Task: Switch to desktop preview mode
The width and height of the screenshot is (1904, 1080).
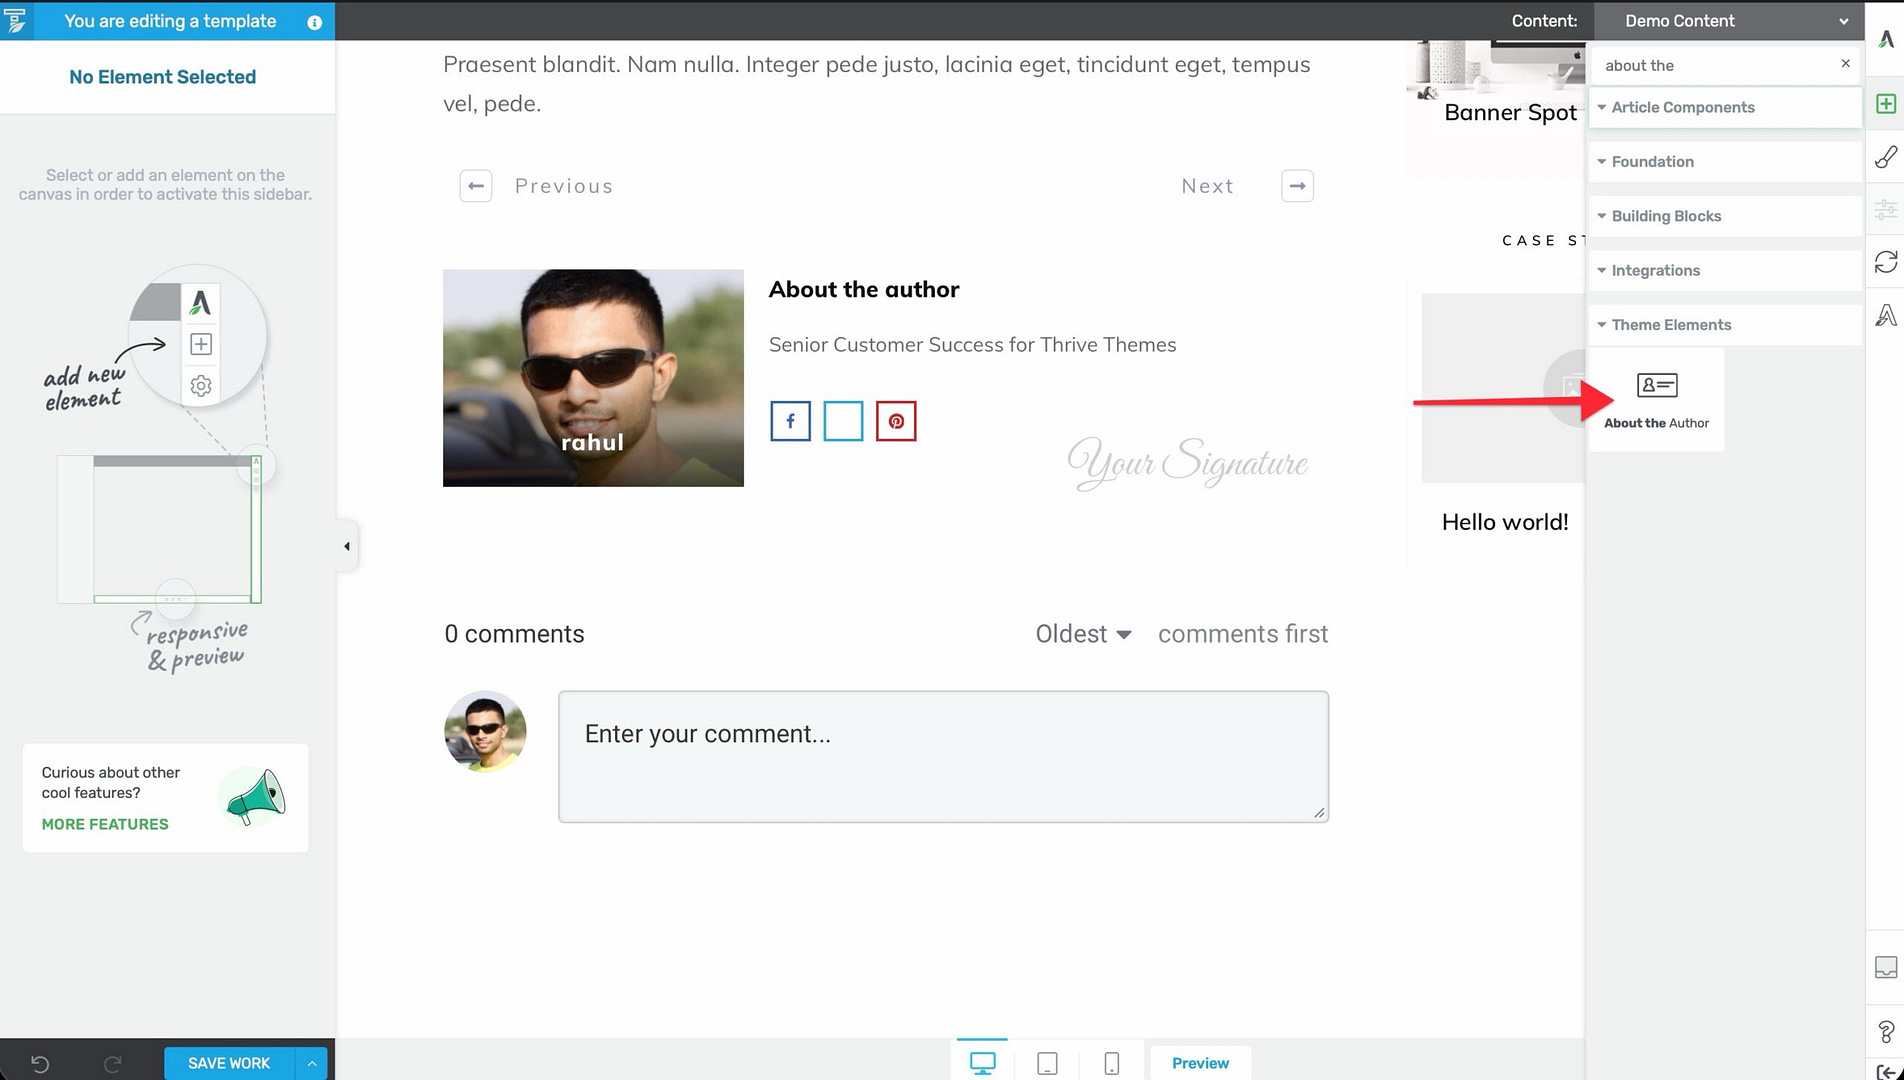Action: click(x=982, y=1063)
